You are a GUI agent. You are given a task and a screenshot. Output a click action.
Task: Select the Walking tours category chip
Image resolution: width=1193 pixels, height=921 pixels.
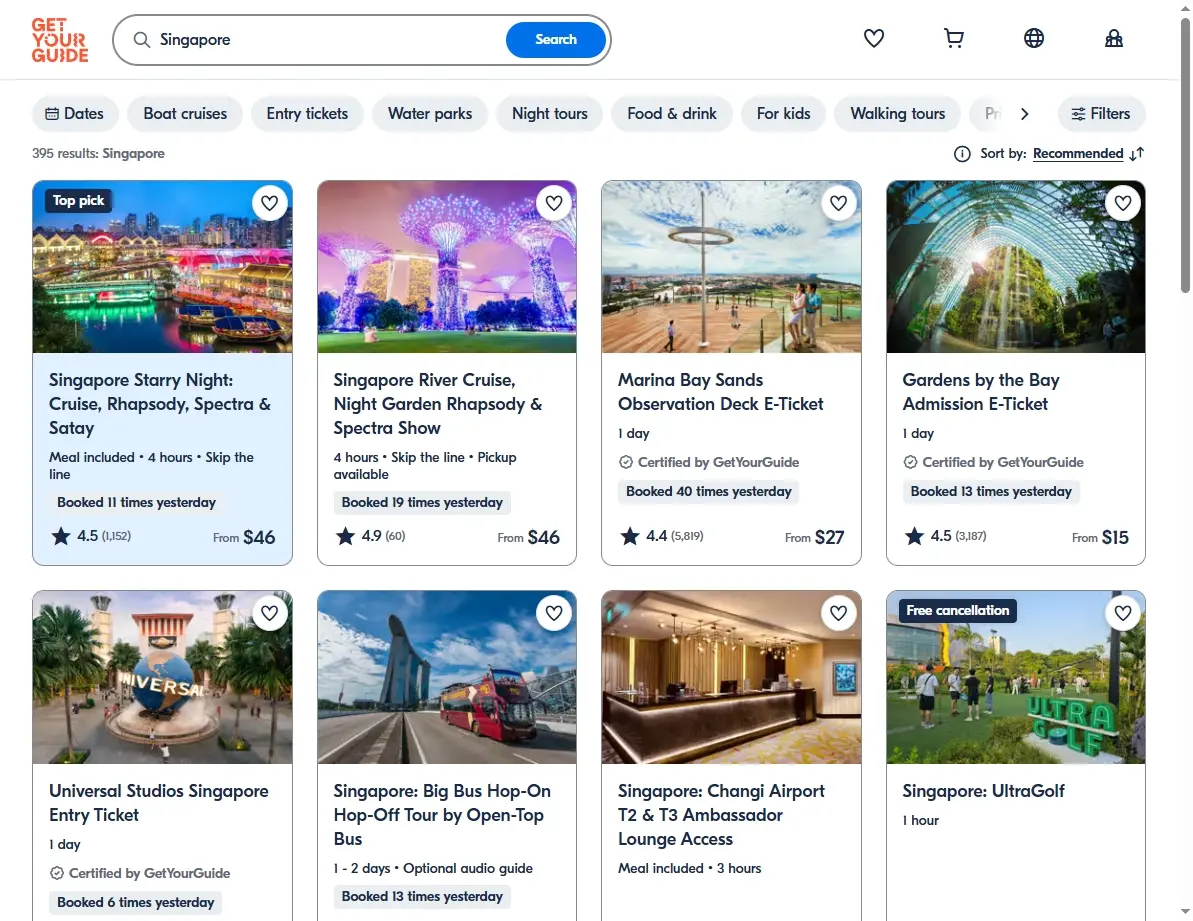[898, 113]
